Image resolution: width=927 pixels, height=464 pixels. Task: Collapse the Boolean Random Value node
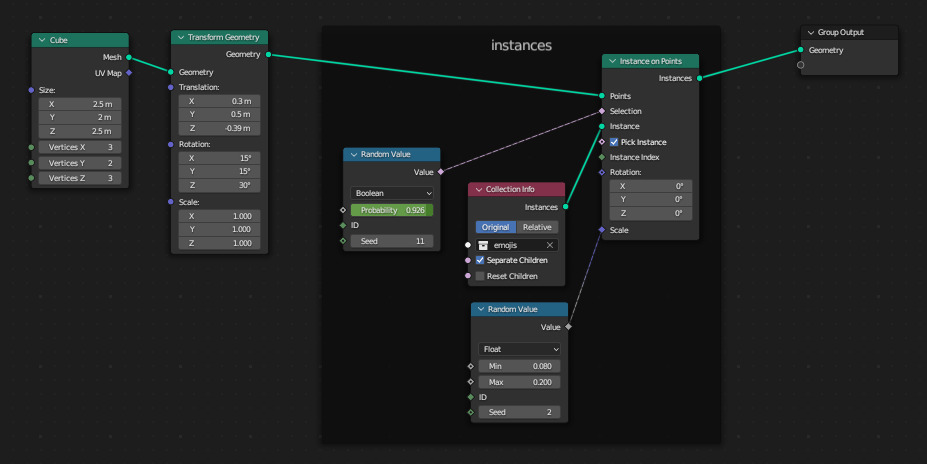pyautogui.click(x=354, y=154)
